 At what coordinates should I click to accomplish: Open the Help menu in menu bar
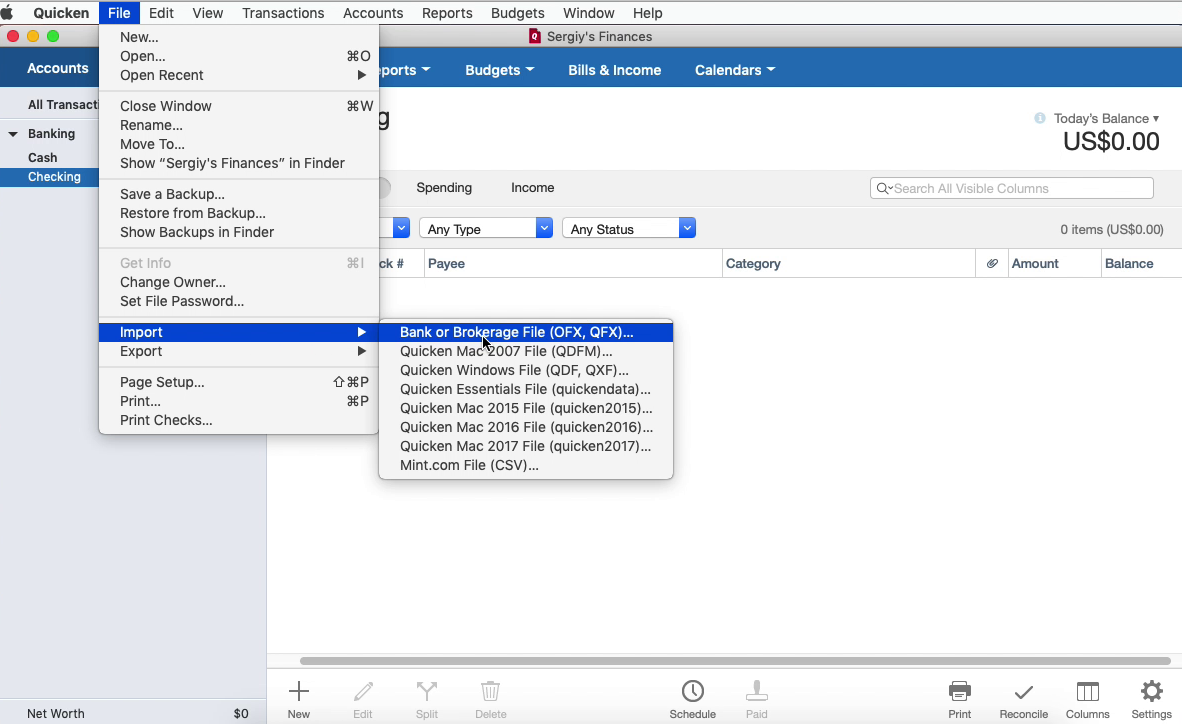pos(648,13)
